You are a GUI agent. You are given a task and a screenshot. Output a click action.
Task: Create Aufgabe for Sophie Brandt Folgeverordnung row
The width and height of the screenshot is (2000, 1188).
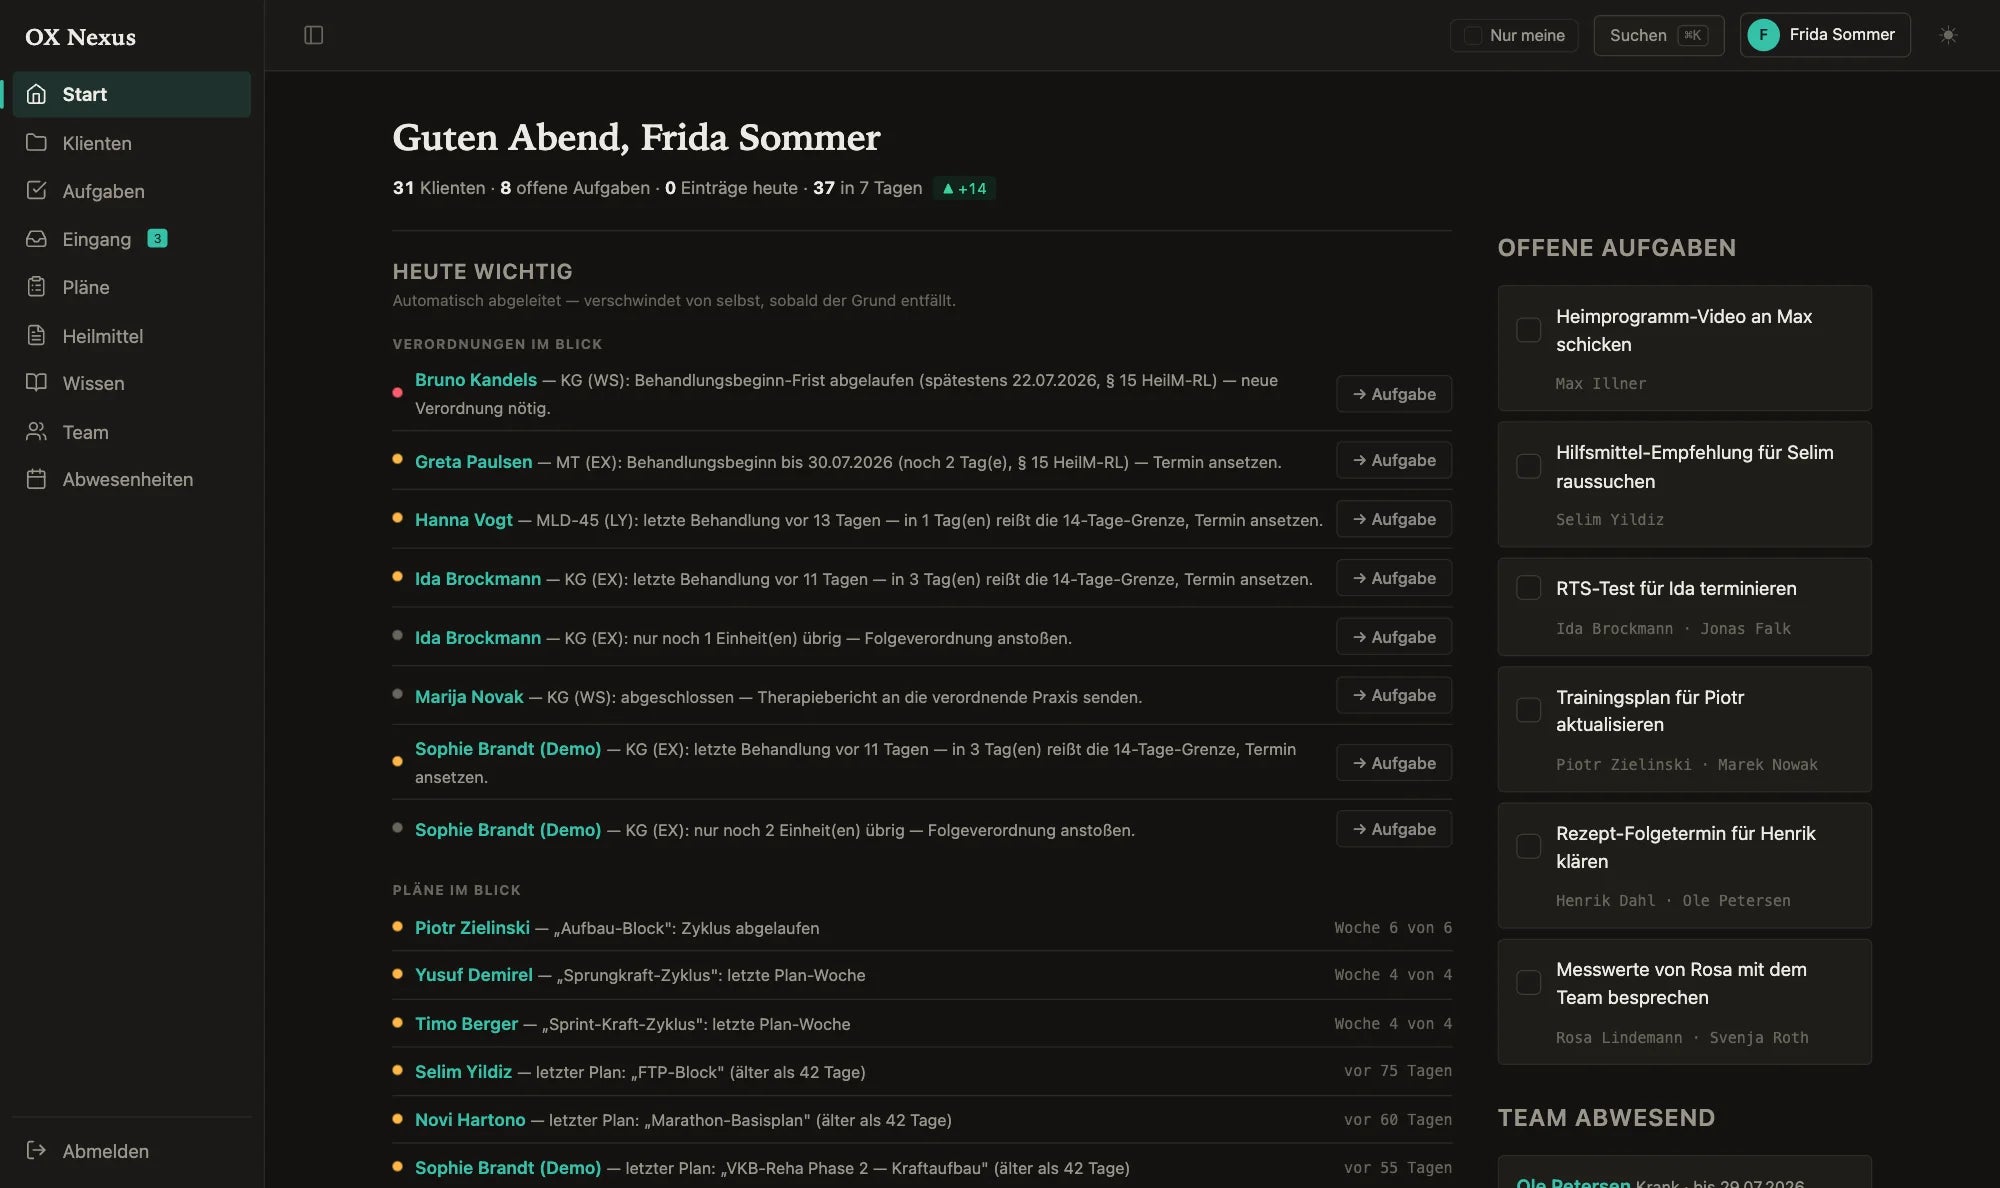tap(1394, 829)
